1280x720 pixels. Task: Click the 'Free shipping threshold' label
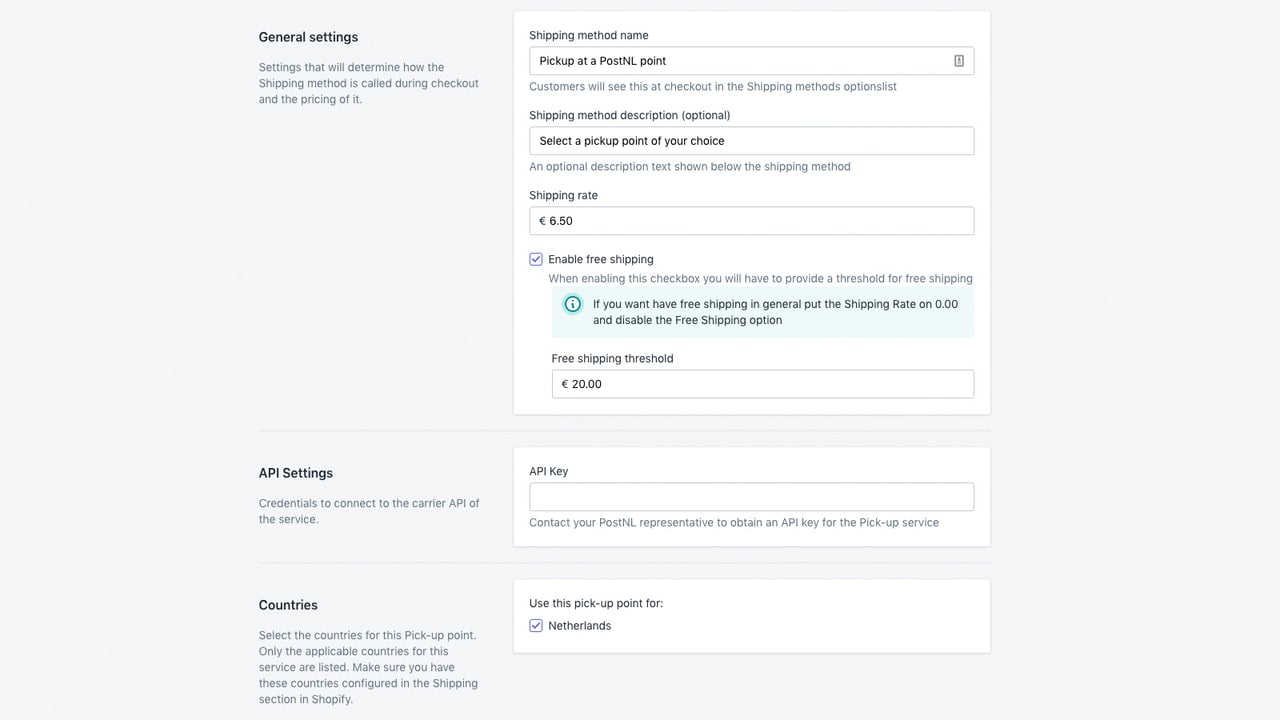point(612,358)
